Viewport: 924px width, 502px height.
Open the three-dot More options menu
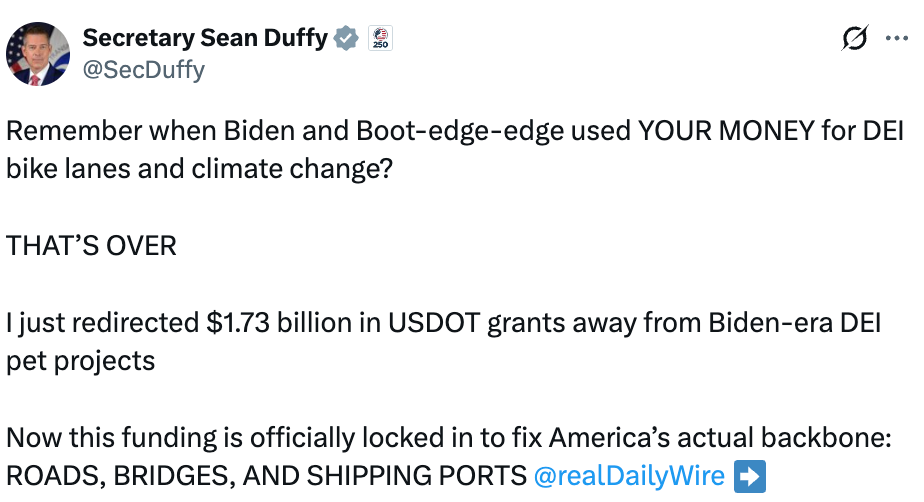pos(897,38)
